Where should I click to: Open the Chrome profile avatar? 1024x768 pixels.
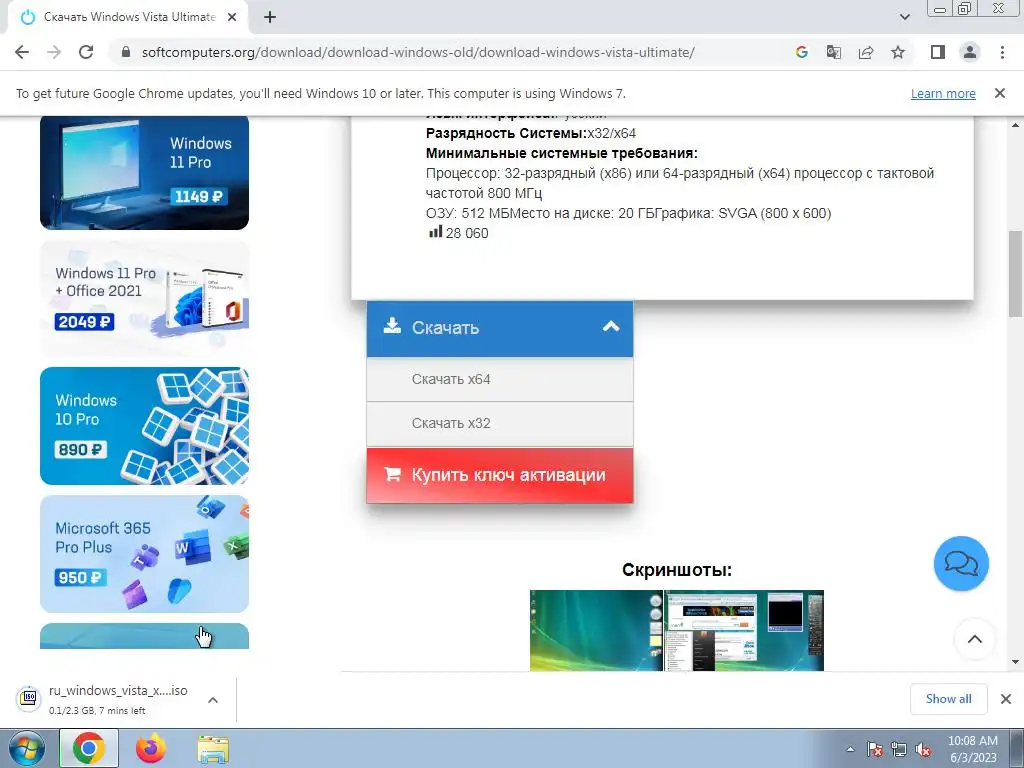click(x=970, y=52)
